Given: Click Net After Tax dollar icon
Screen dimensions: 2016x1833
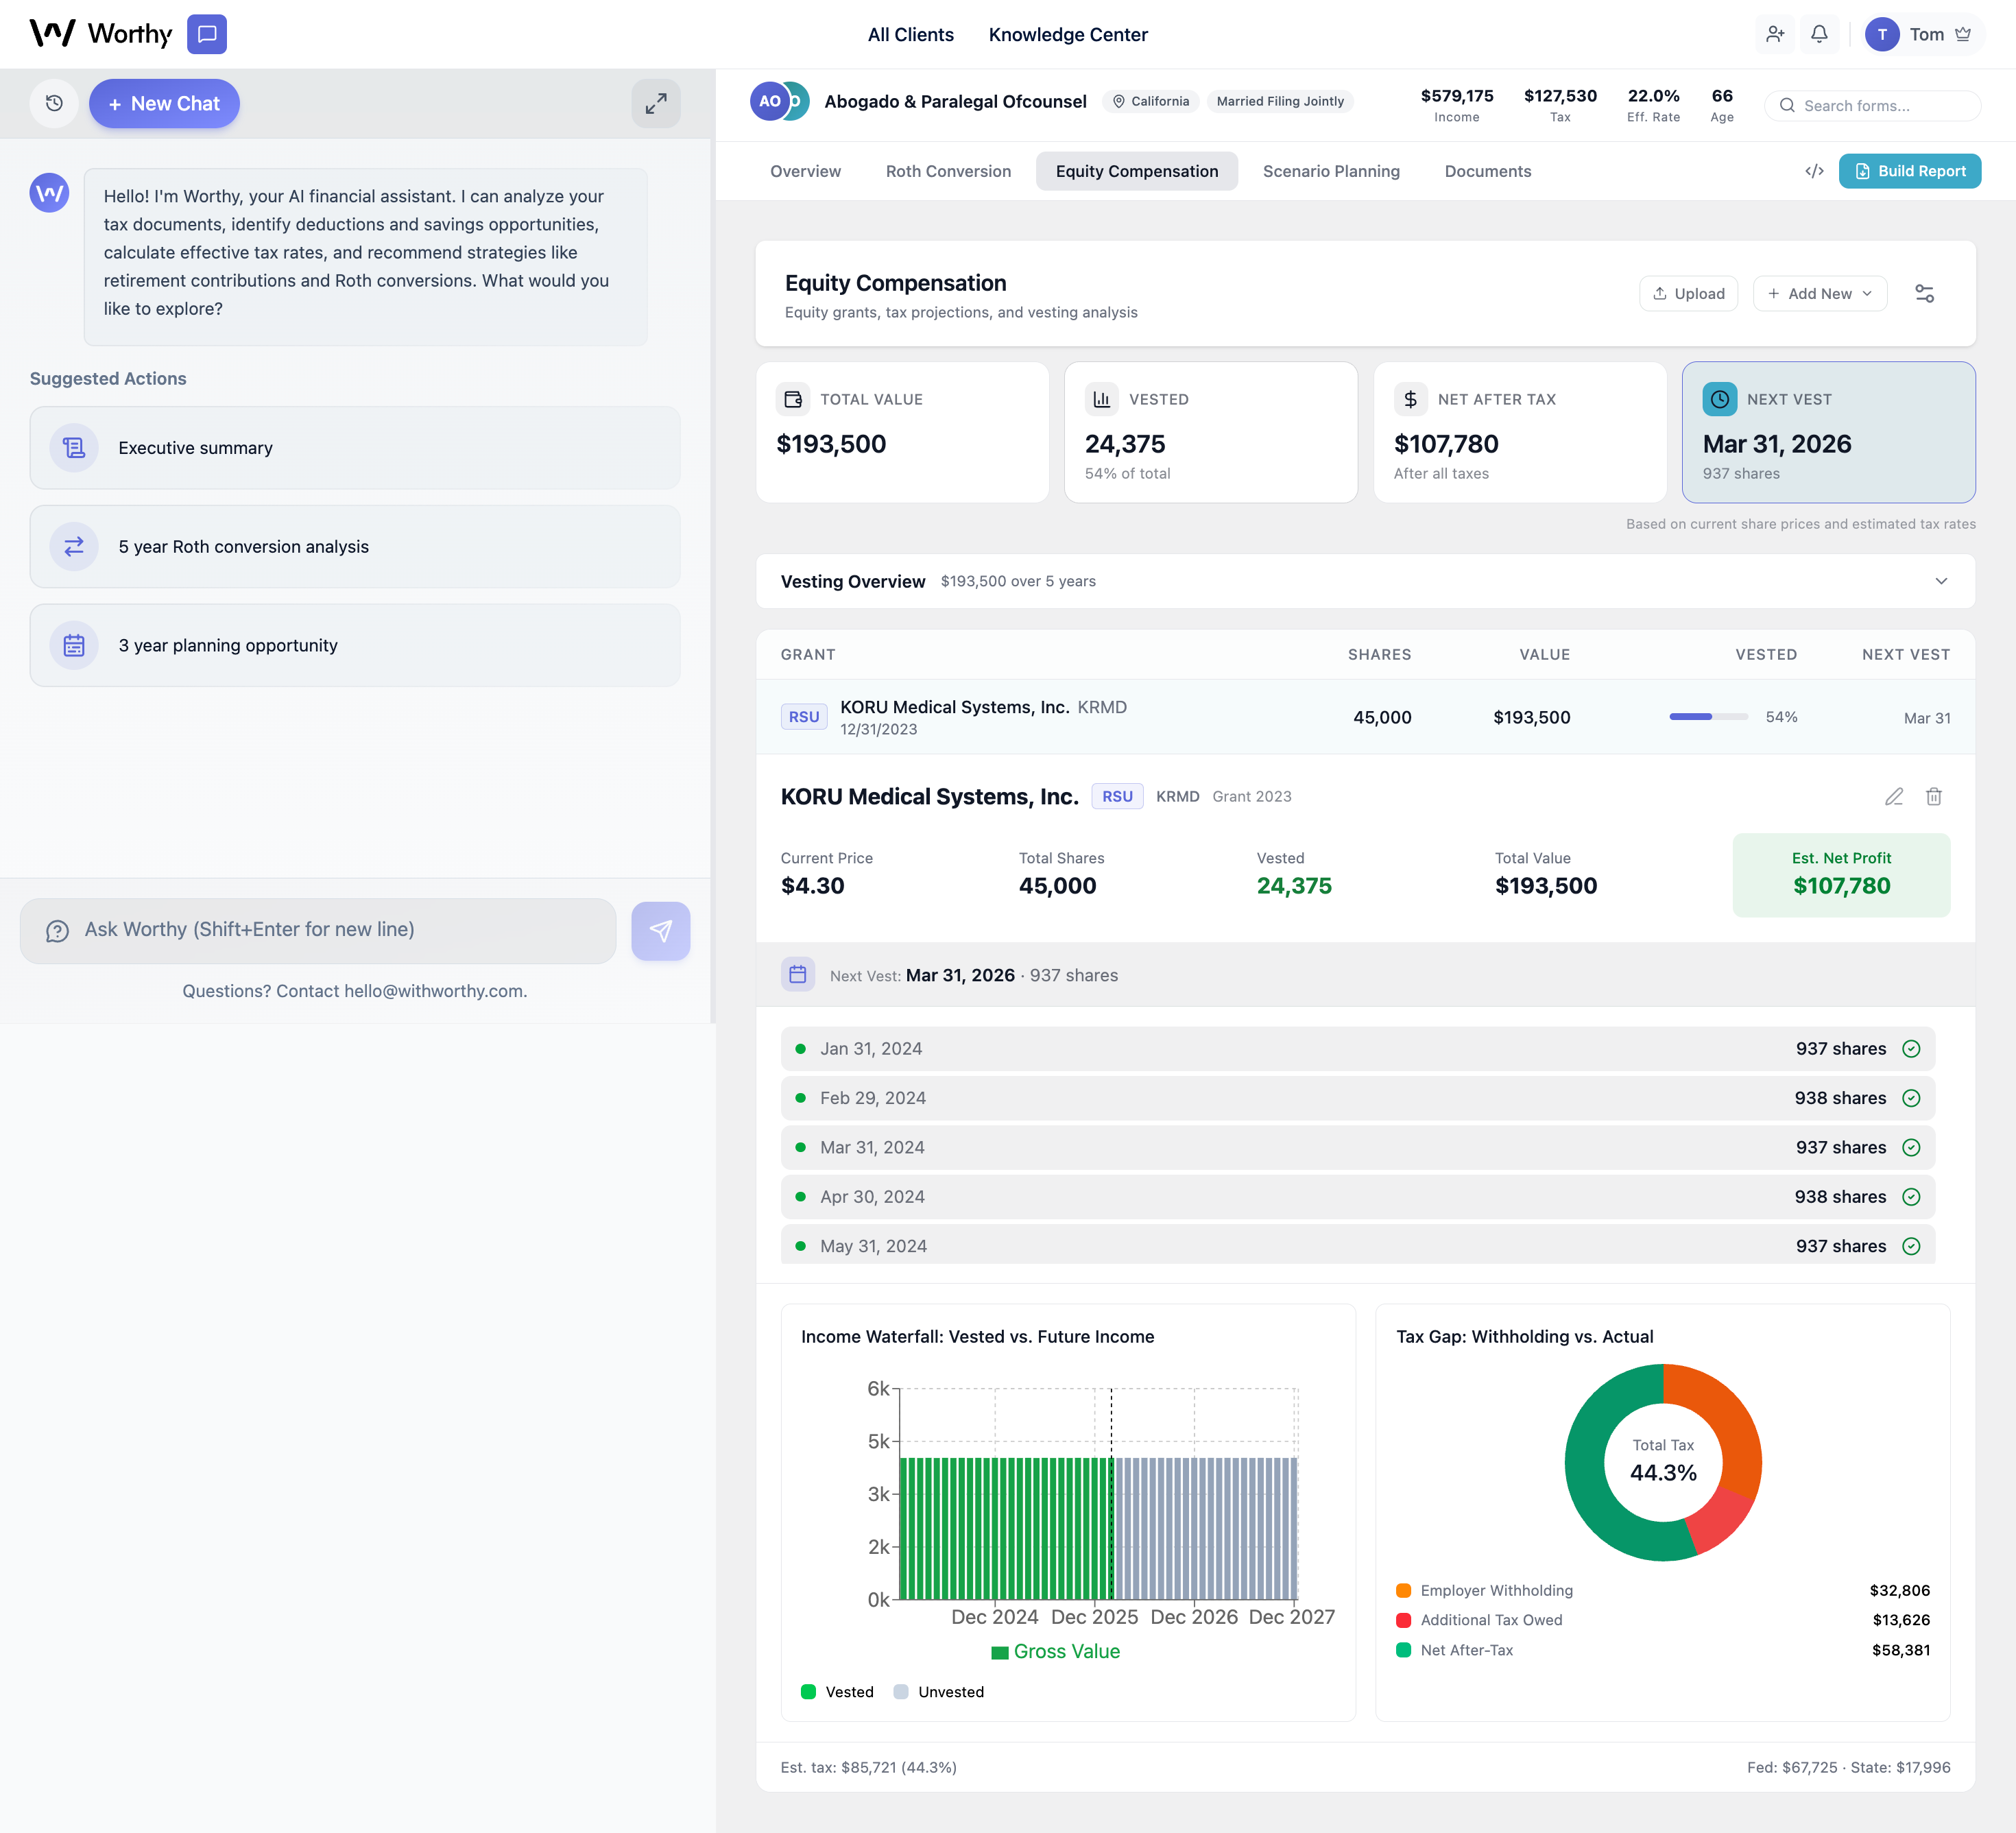Looking at the screenshot, I should (1410, 399).
